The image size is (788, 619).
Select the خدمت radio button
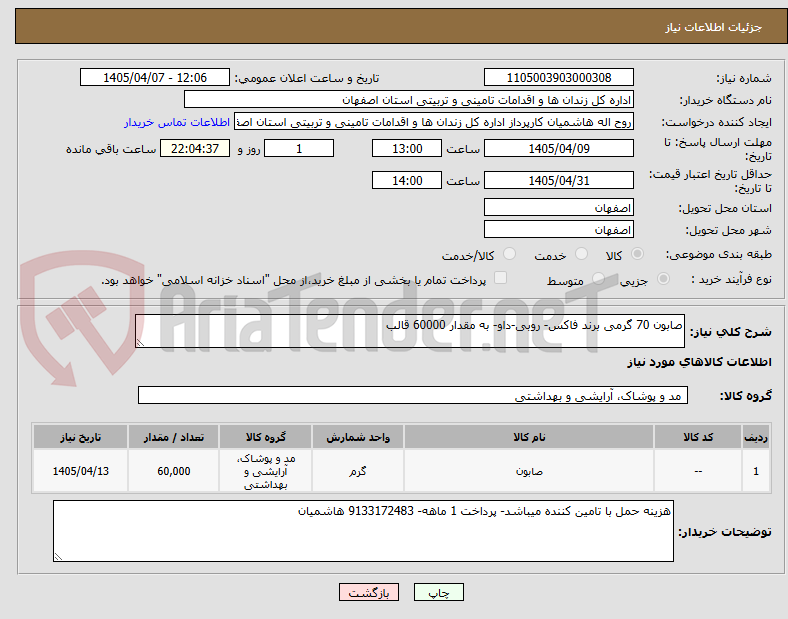pyautogui.click(x=581, y=254)
